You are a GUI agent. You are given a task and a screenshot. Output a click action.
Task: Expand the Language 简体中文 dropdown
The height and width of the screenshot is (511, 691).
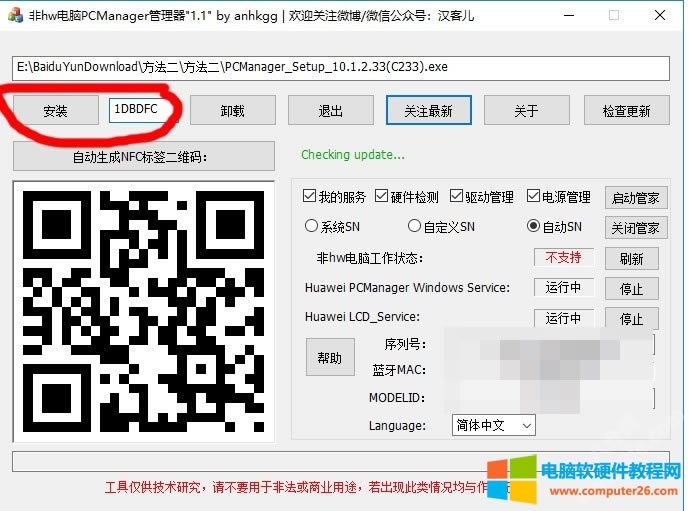click(494, 425)
